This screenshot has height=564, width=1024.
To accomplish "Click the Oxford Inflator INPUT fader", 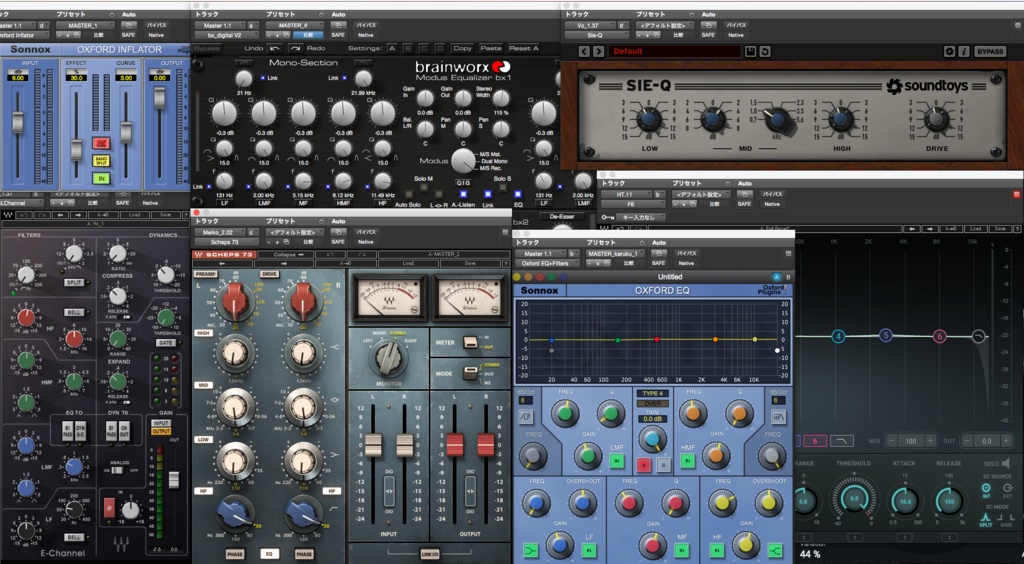I will pos(18,122).
